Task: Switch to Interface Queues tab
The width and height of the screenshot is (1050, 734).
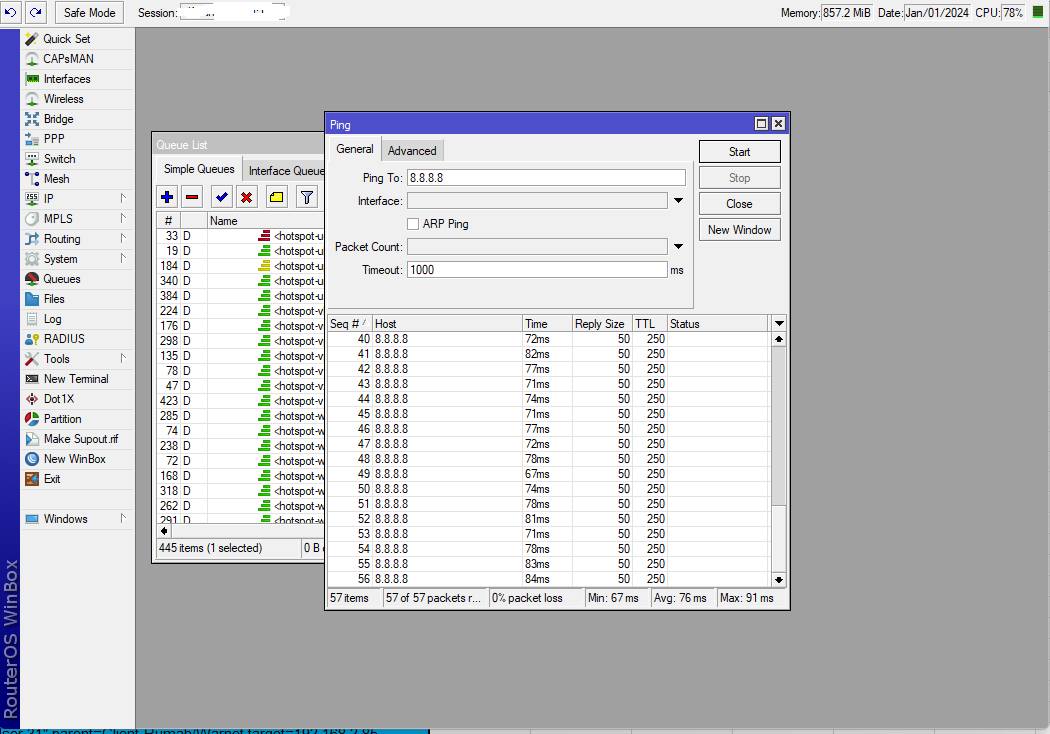Action: 285,171
